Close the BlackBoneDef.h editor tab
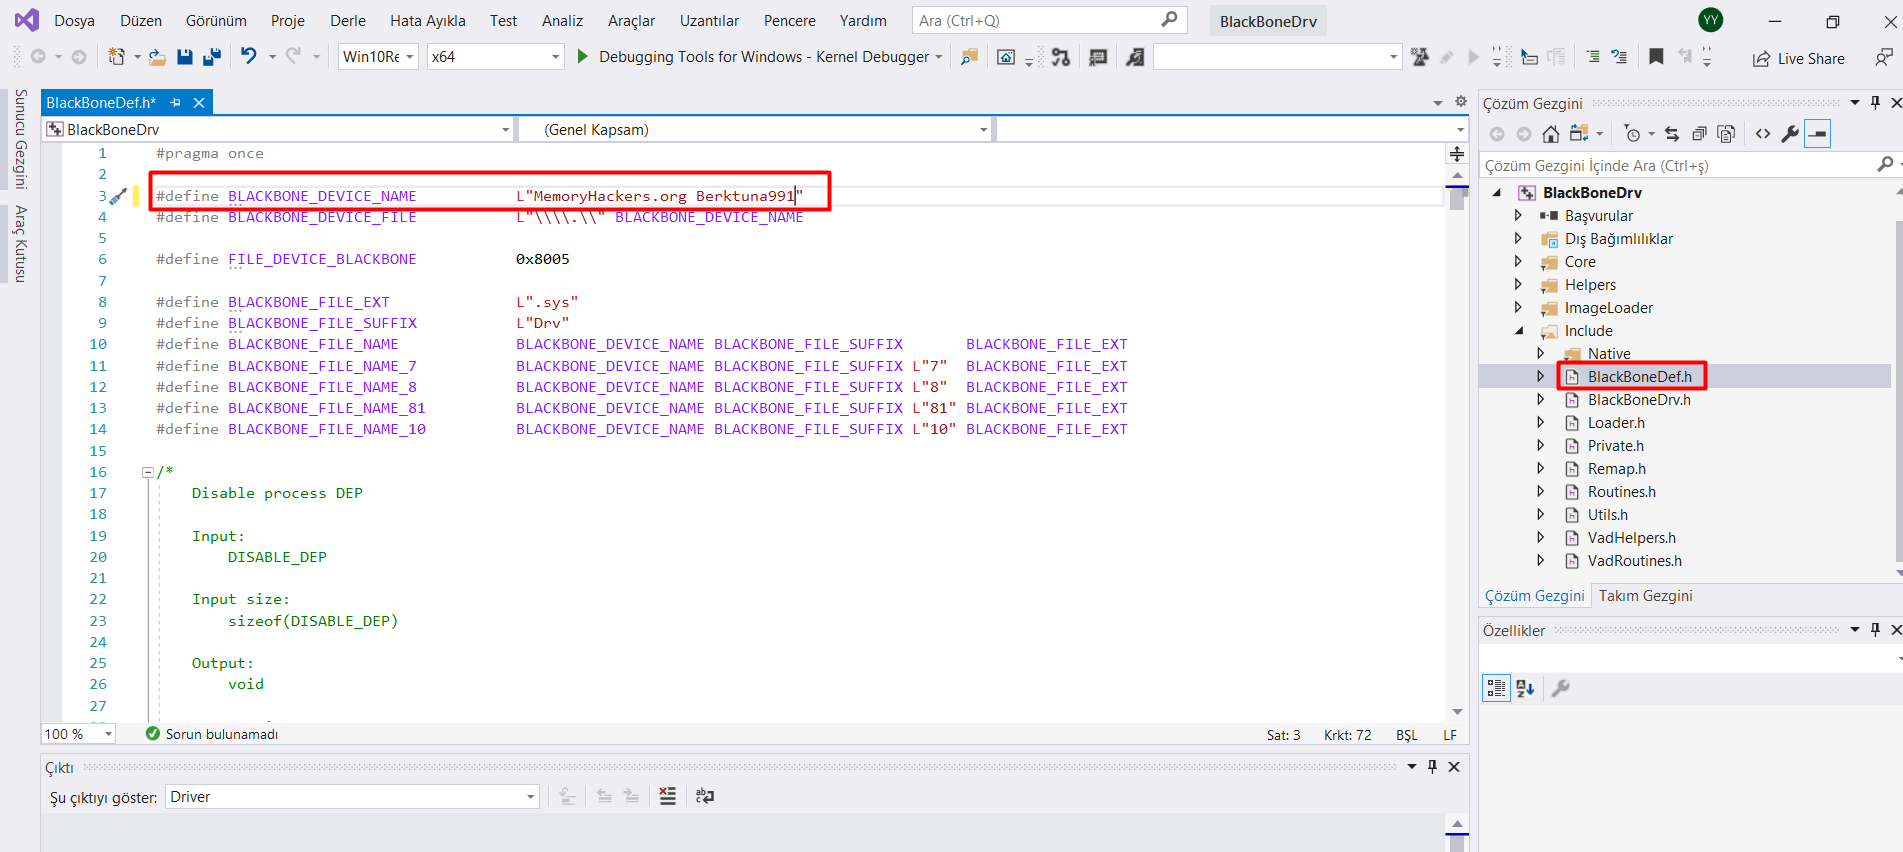 click(199, 102)
